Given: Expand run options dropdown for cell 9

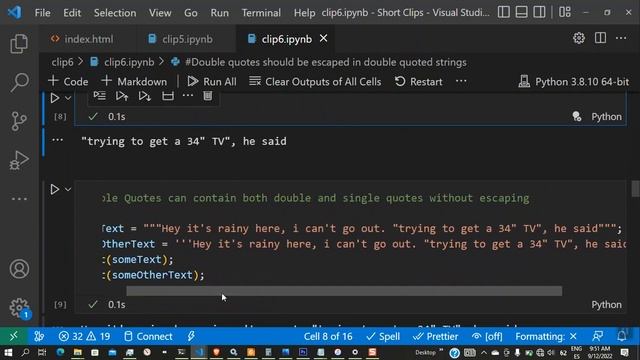Looking at the screenshot, I should click(x=68, y=189).
